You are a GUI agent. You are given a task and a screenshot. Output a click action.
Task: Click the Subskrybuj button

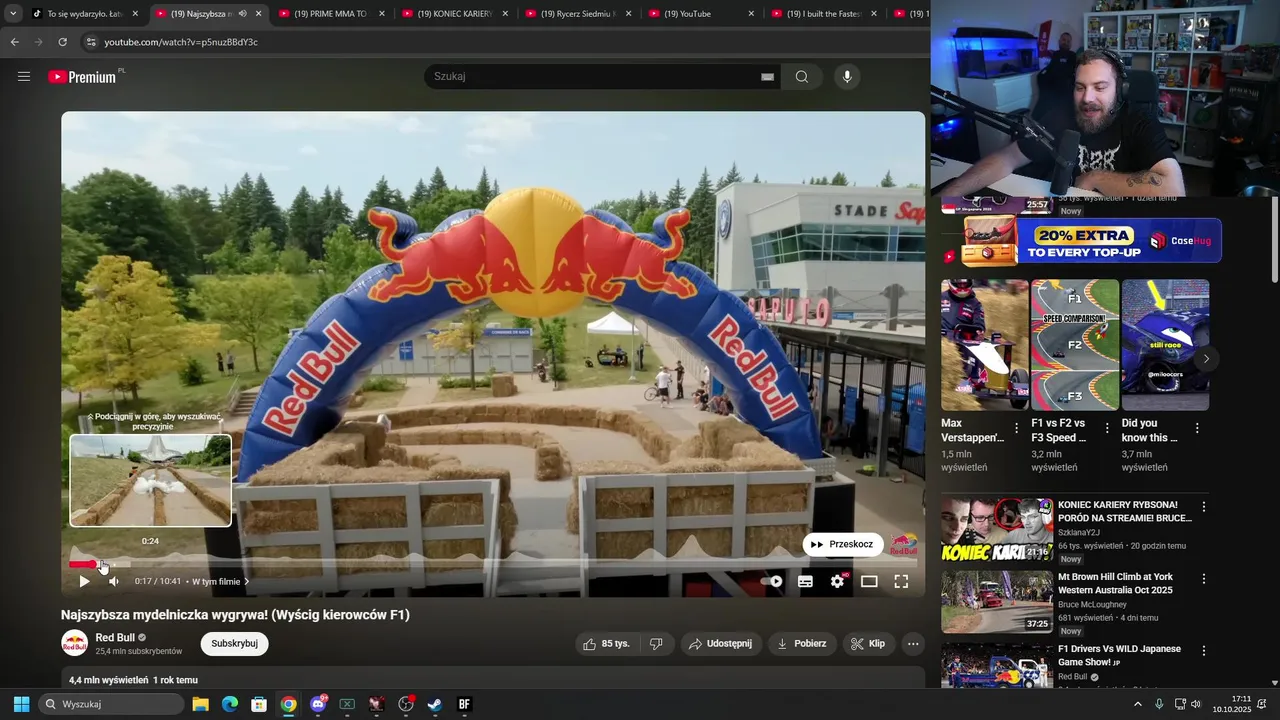pyautogui.click(x=234, y=643)
